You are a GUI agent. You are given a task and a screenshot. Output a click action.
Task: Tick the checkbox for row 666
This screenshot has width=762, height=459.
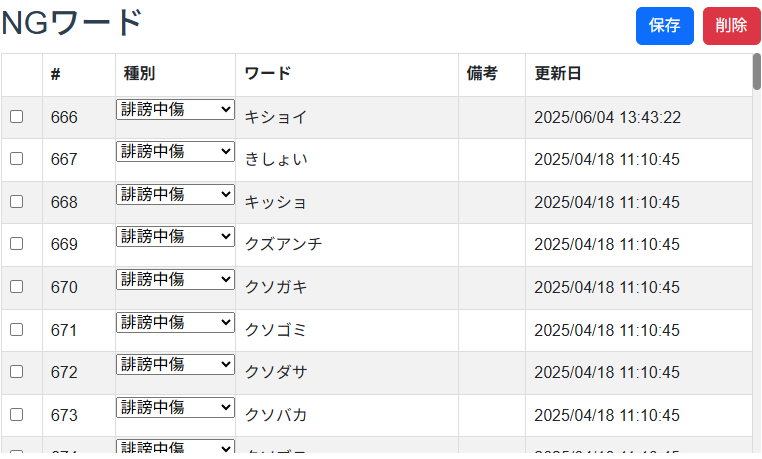tap(16, 117)
